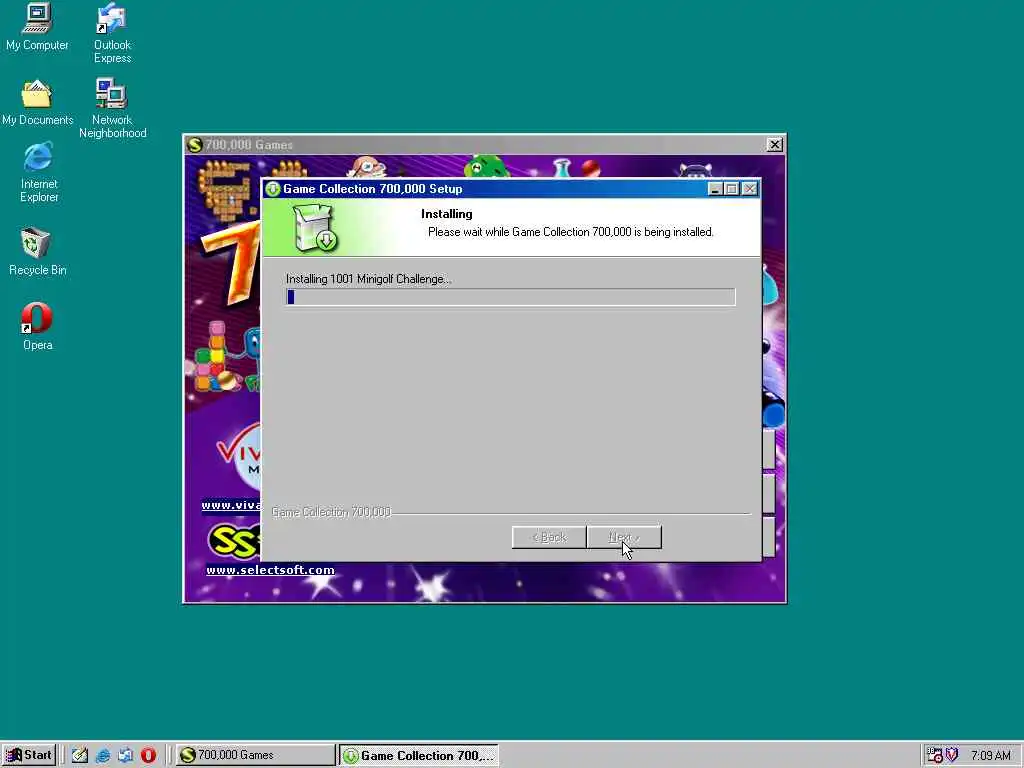Screen dimensions: 1024x768
Task: Click the installation progress bar
Action: coord(511,297)
